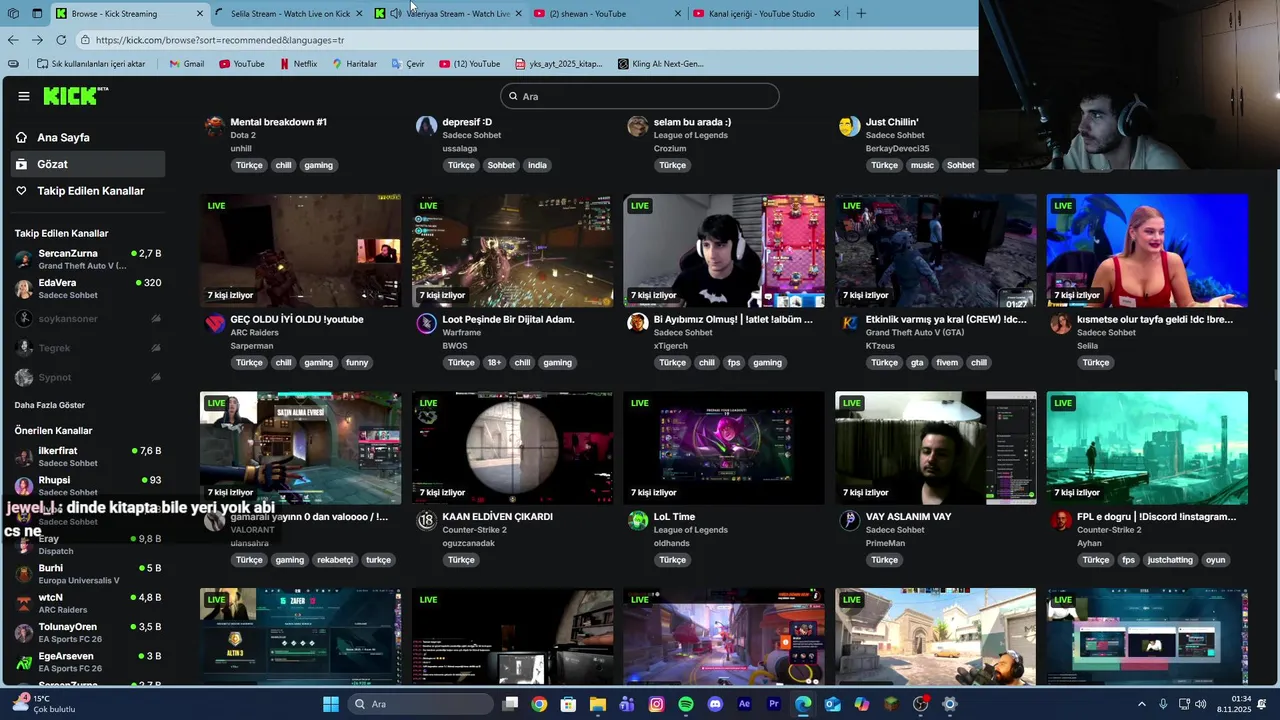Open FPL e dogru stream thumbnail
This screenshot has height=720, width=1280.
pyautogui.click(x=1147, y=447)
